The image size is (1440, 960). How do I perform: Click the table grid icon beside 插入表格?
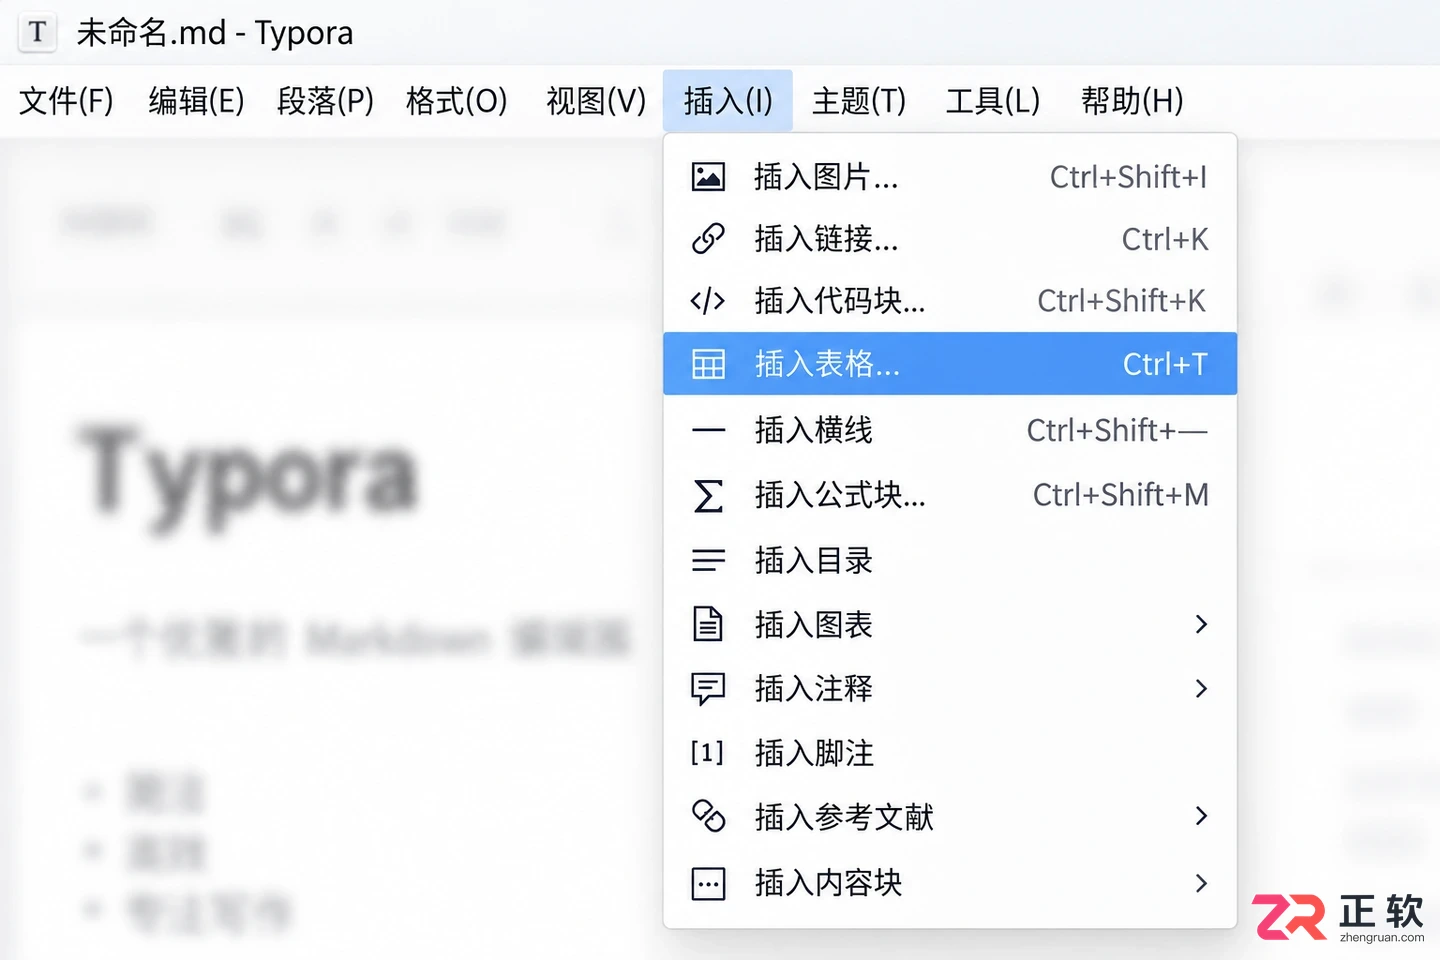coord(708,364)
